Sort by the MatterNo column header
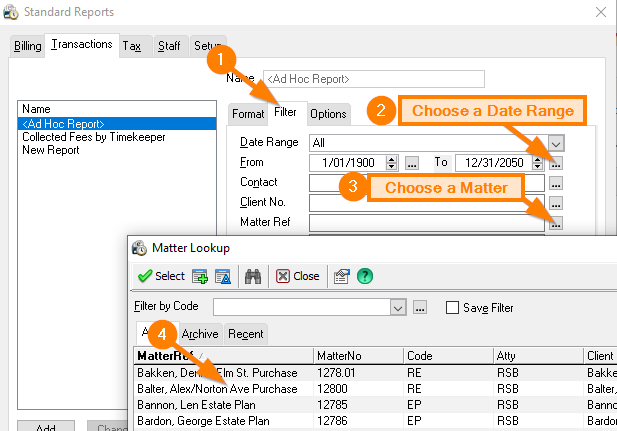Image resolution: width=617 pixels, height=431 pixels. point(358,356)
